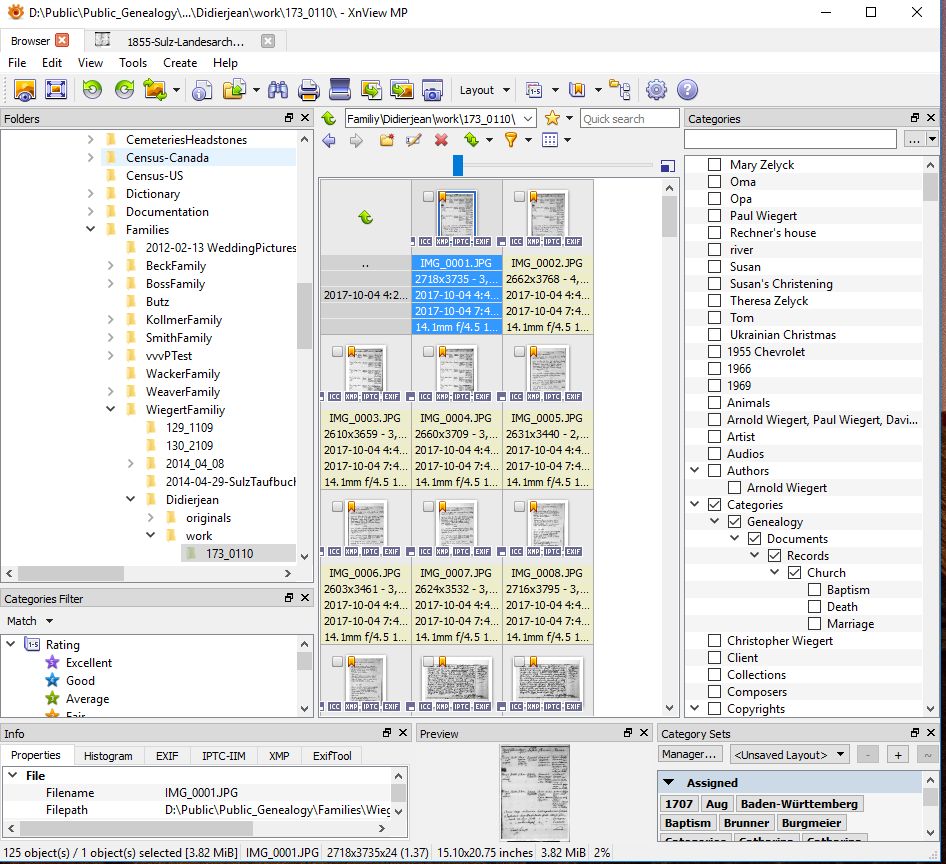Image resolution: width=946 pixels, height=864 pixels.
Task: Click the Manager... button in Category Sets
Action: (690, 755)
